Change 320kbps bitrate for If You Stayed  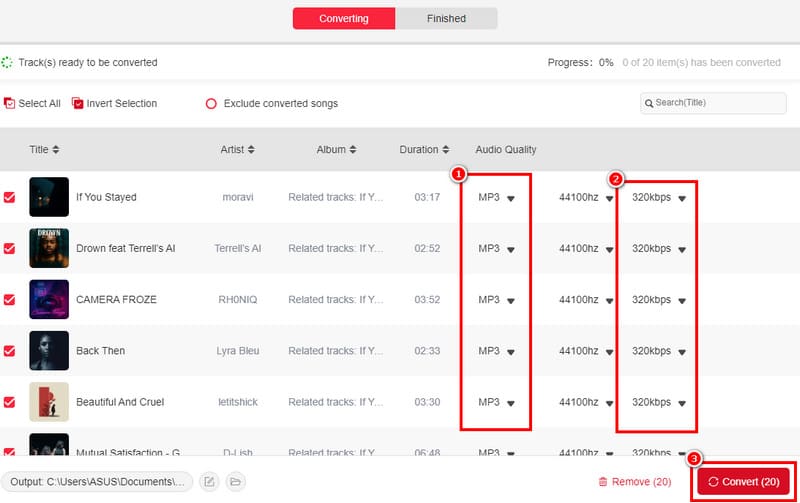pyautogui.click(x=659, y=197)
